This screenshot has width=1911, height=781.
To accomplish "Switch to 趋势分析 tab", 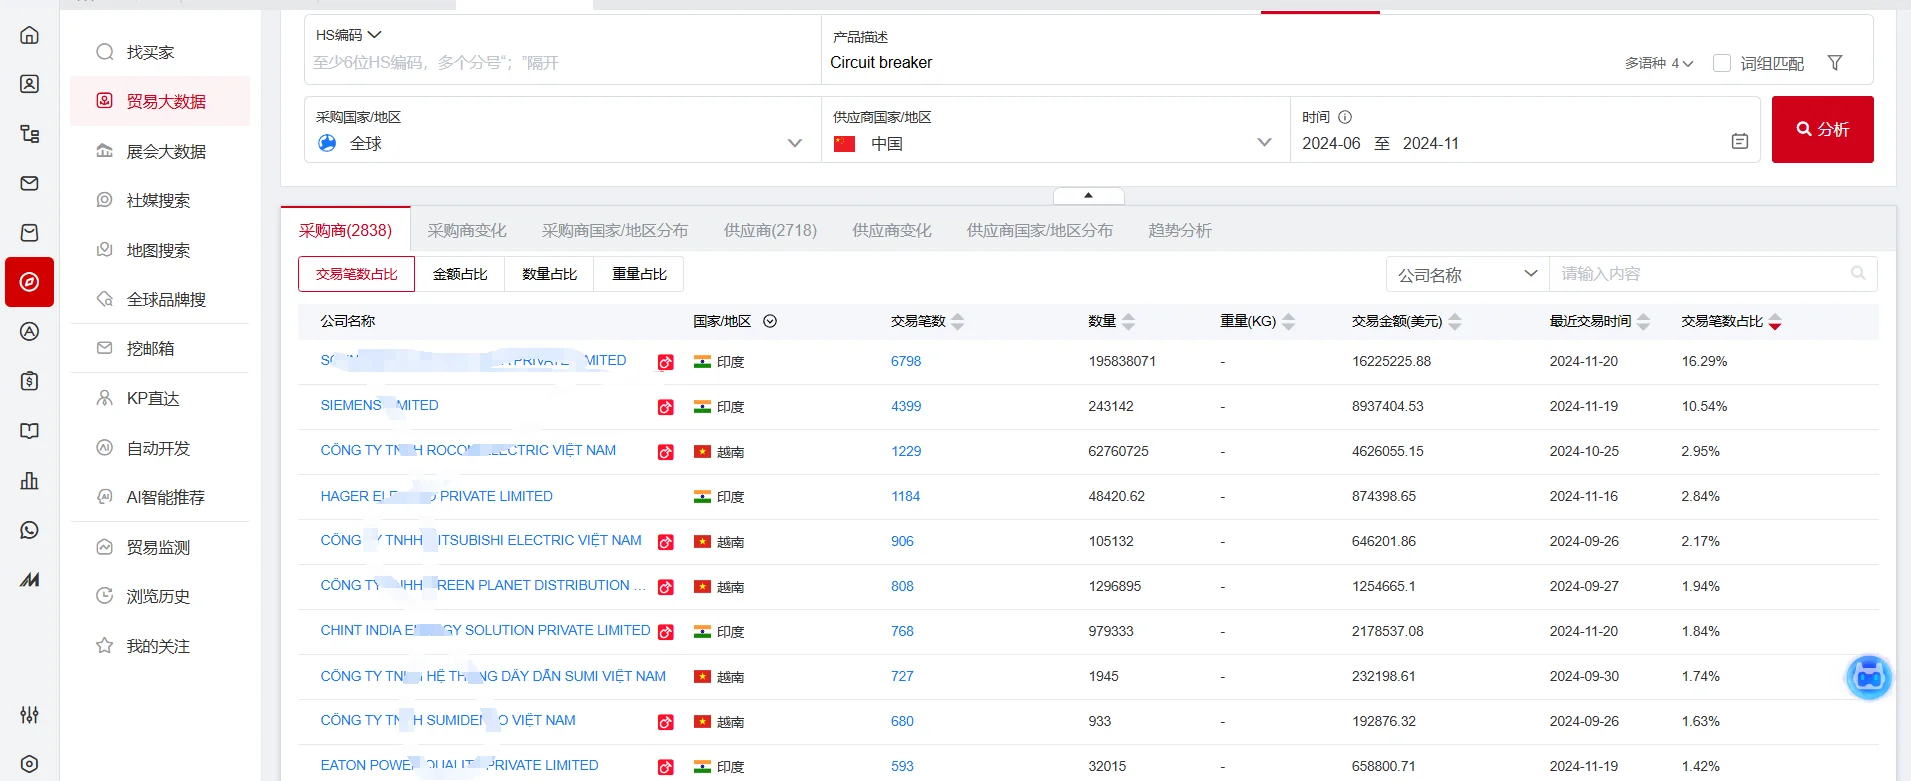I will tap(1180, 230).
